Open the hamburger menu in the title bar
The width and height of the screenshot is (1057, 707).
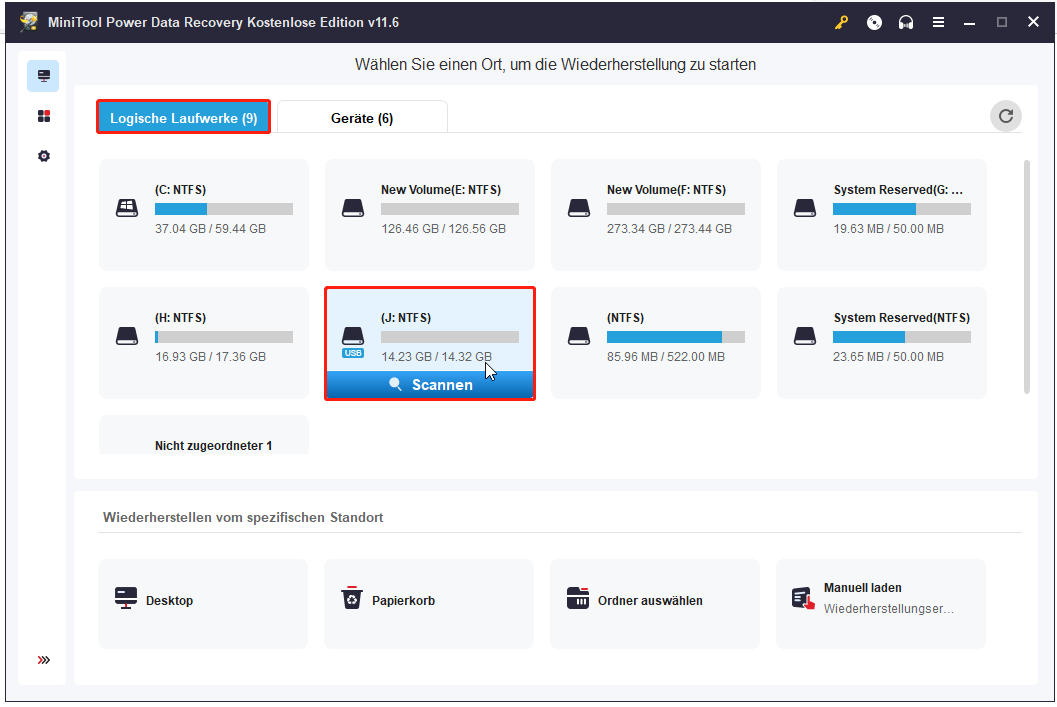938,22
